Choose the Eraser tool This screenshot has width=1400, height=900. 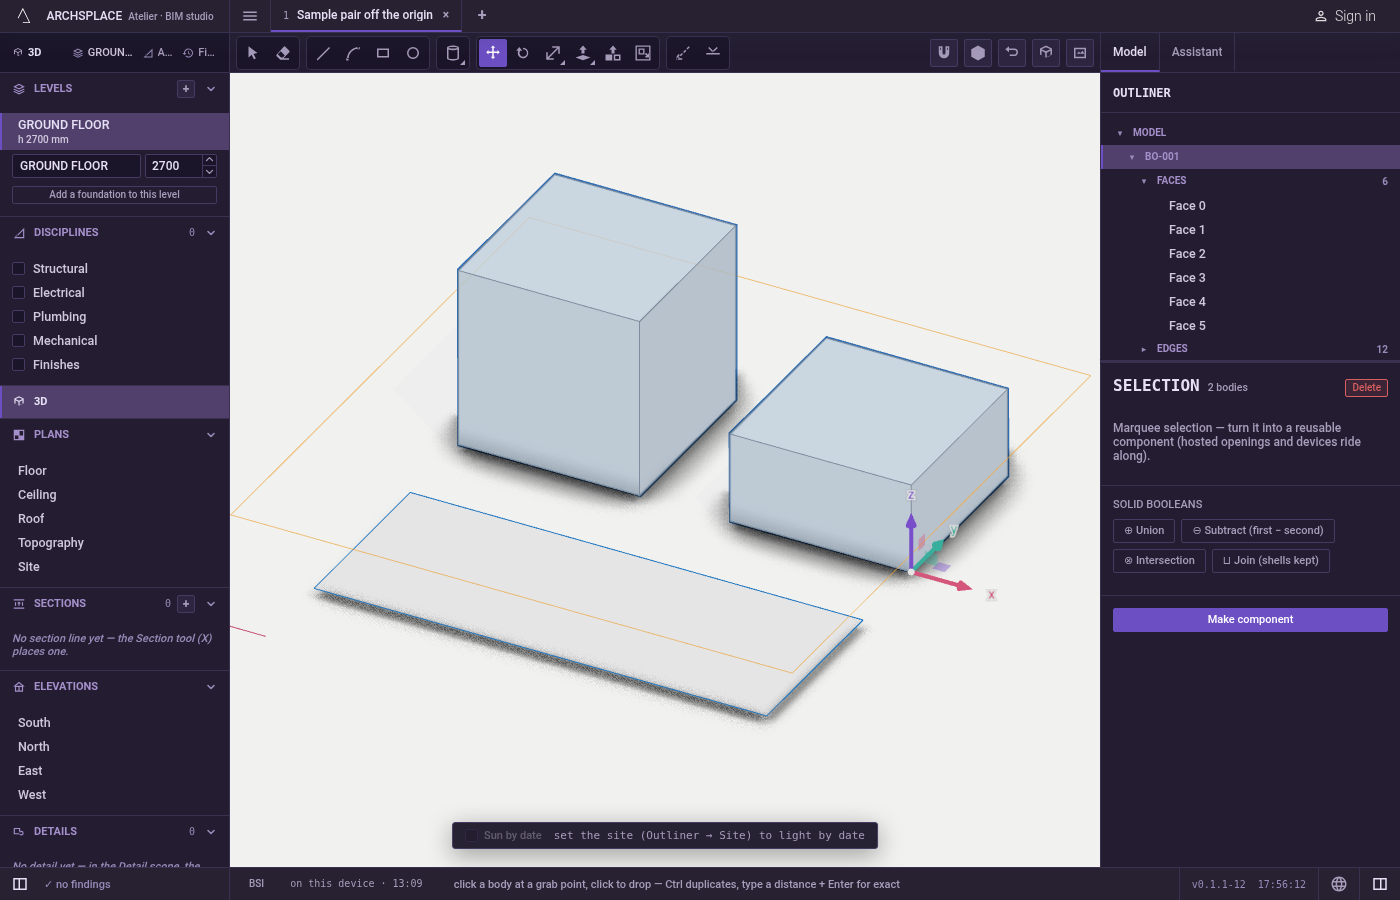point(283,53)
